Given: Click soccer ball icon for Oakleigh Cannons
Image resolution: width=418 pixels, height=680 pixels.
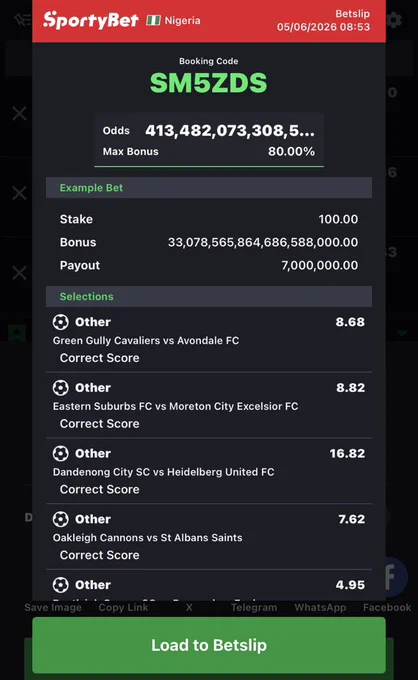Looking at the screenshot, I should click(61, 519).
